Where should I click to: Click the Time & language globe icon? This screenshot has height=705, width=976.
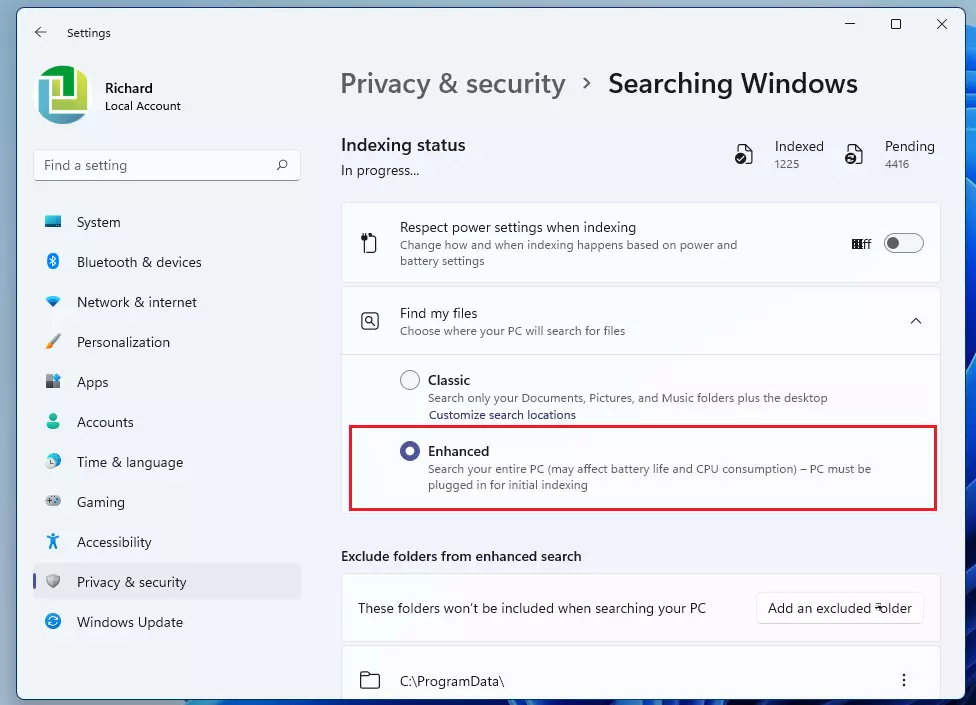pyautogui.click(x=54, y=461)
